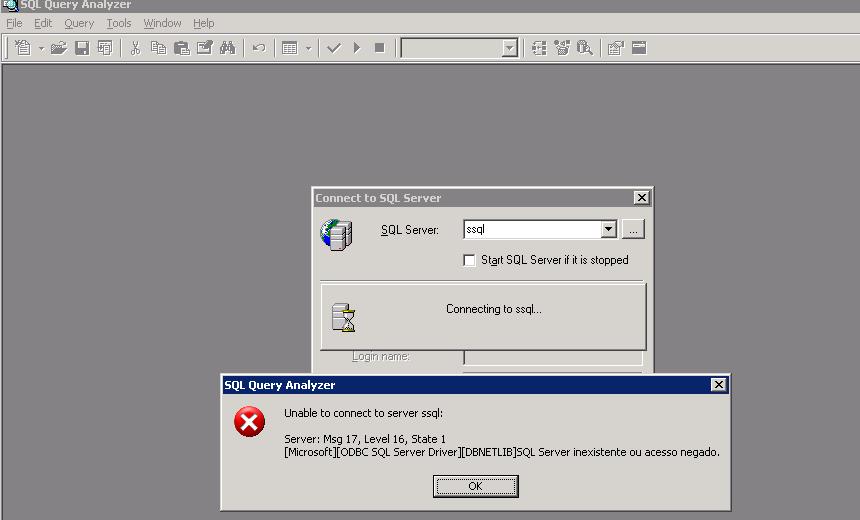Click the SQL Query Analyzer title bar icon
This screenshot has width=860, height=520.
10,5
